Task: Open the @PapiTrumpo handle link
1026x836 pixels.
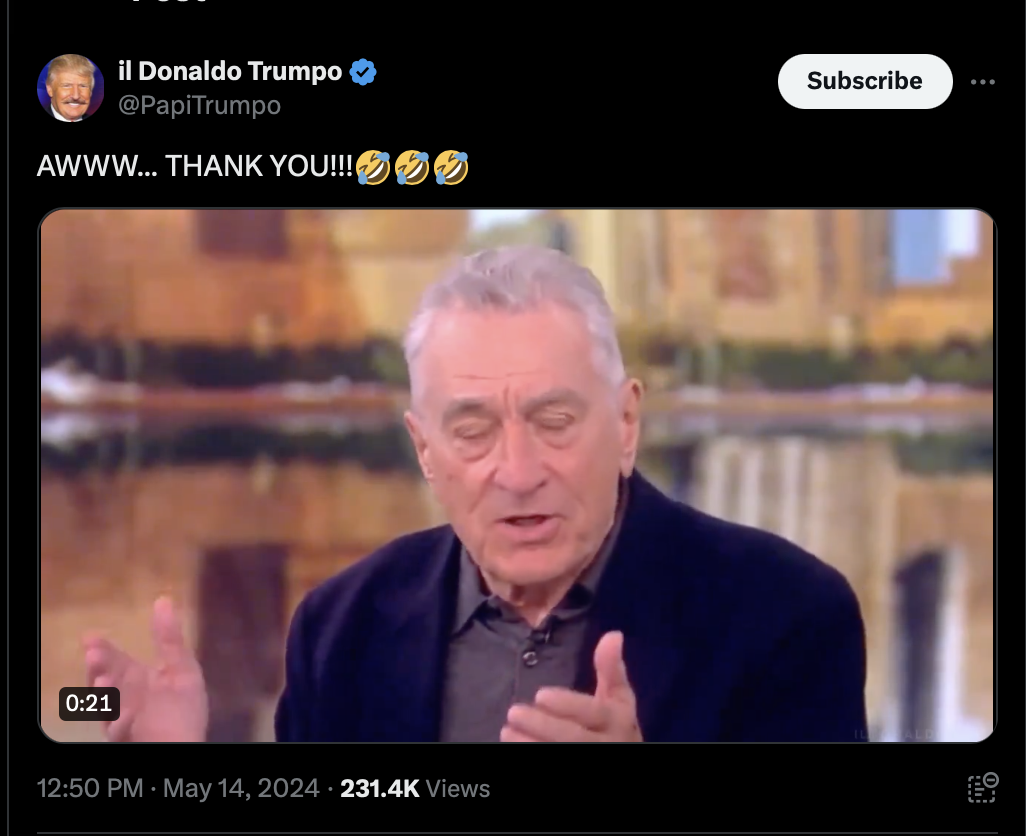Action: (x=200, y=105)
